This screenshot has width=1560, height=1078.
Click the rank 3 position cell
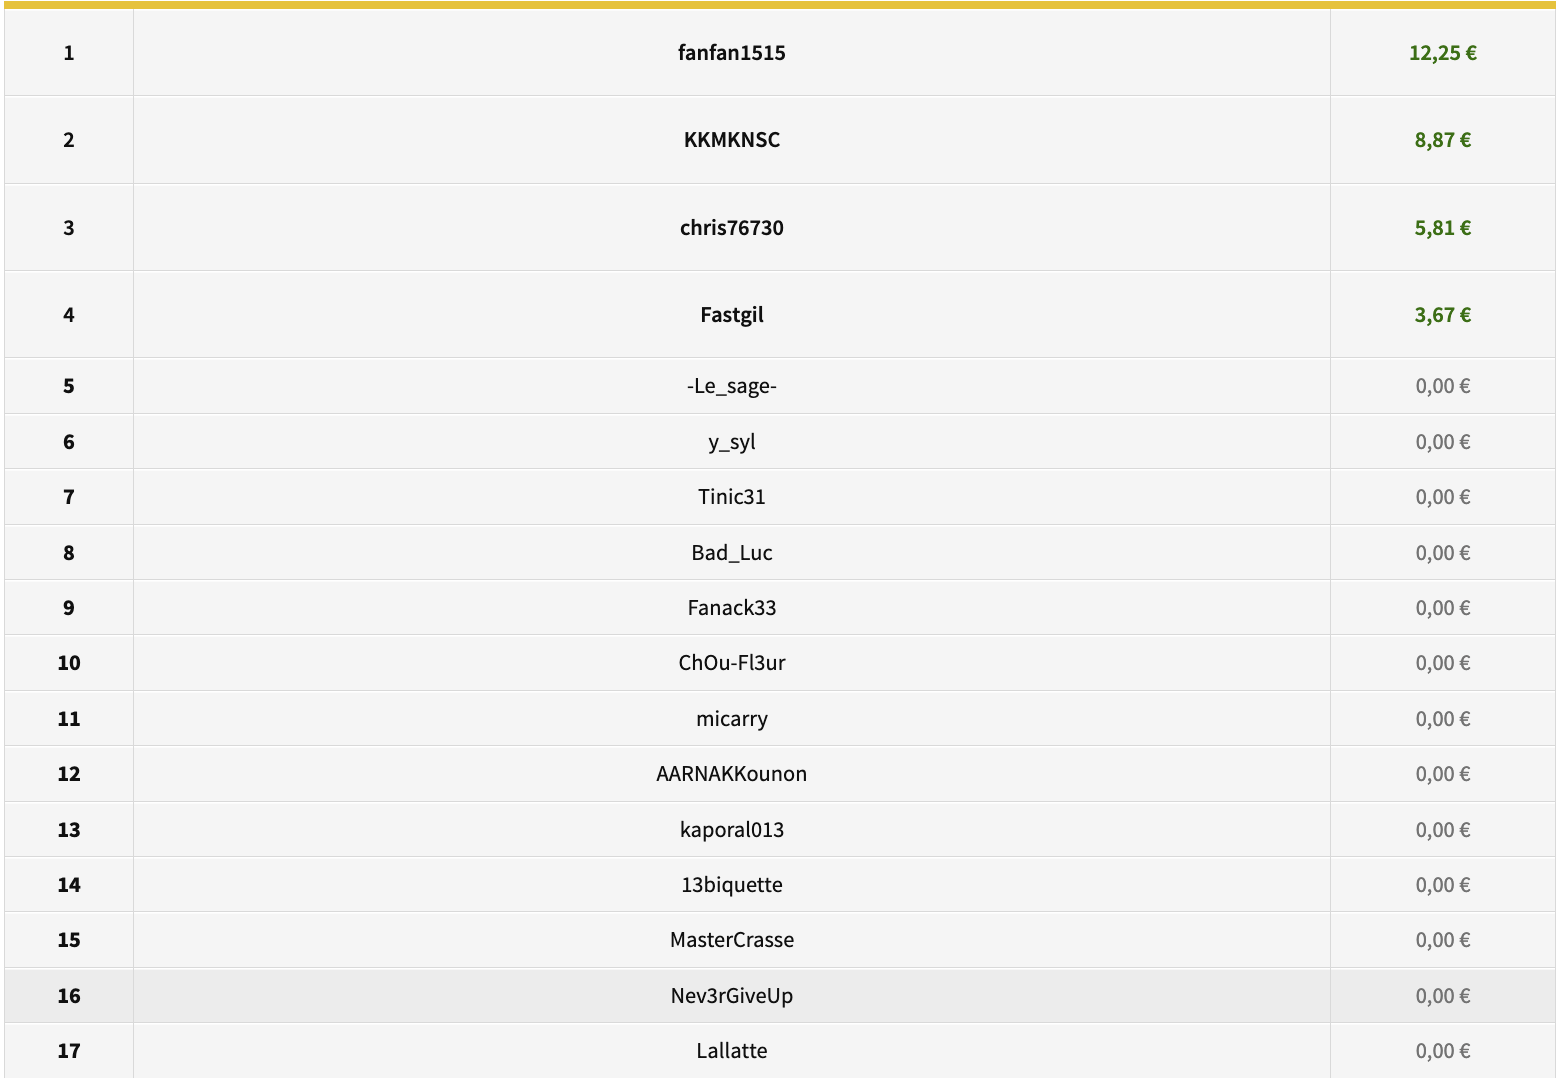pyautogui.click(x=69, y=228)
